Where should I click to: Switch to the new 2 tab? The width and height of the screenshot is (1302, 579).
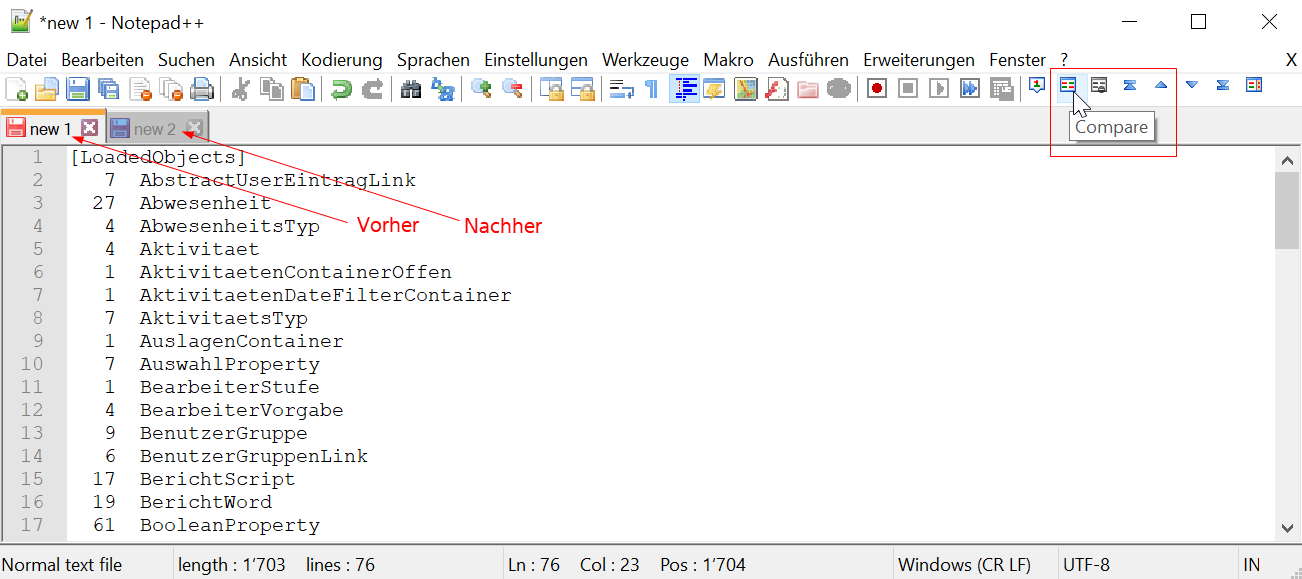[154, 129]
